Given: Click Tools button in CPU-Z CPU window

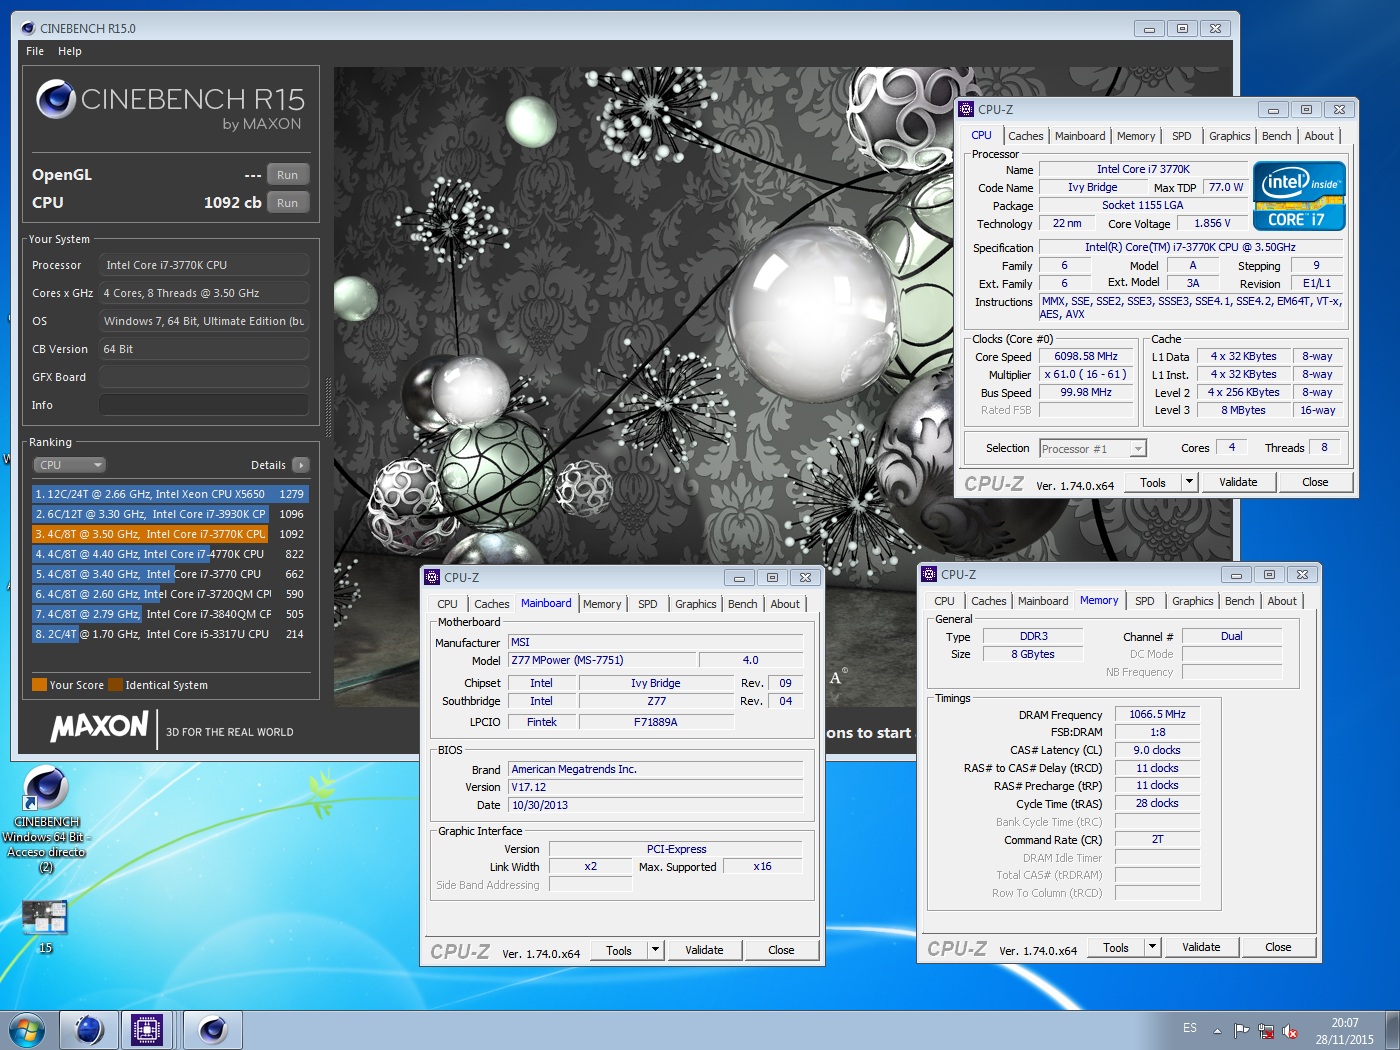Looking at the screenshot, I should click(x=1153, y=483).
